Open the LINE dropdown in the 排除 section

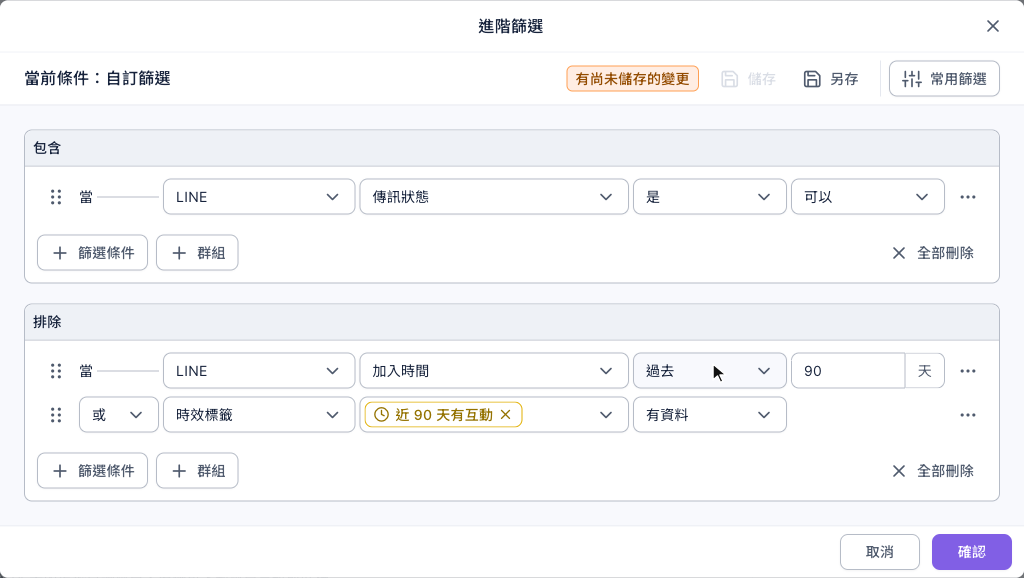tap(259, 370)
